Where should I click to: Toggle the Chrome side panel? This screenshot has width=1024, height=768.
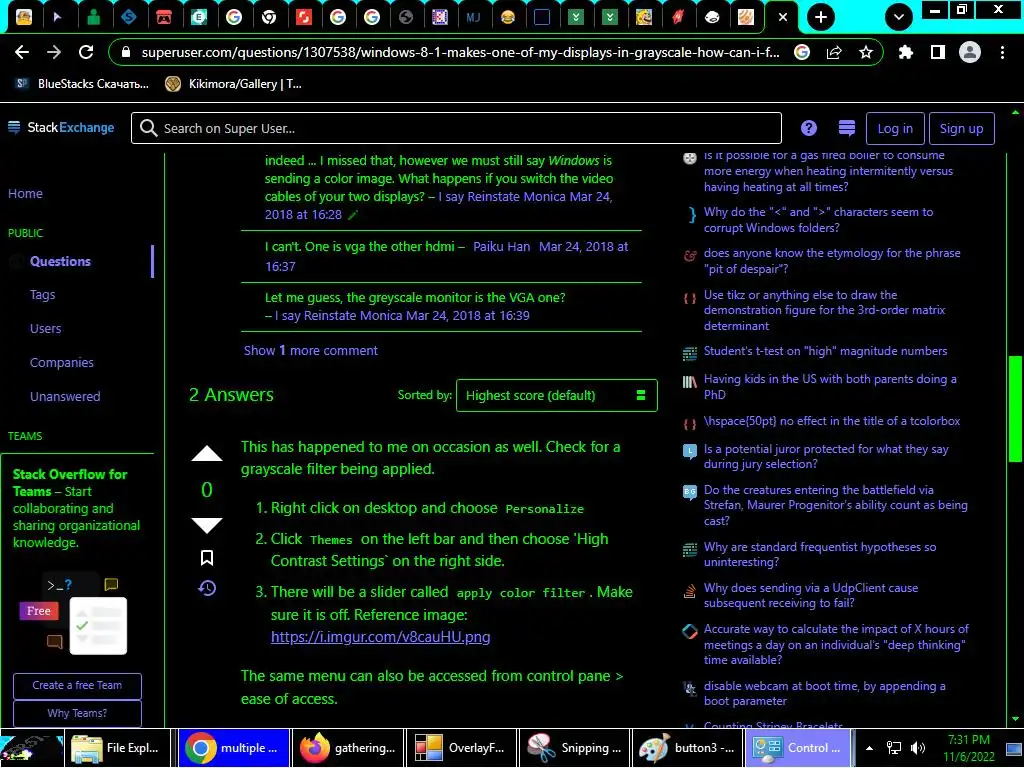click(938, 52)
